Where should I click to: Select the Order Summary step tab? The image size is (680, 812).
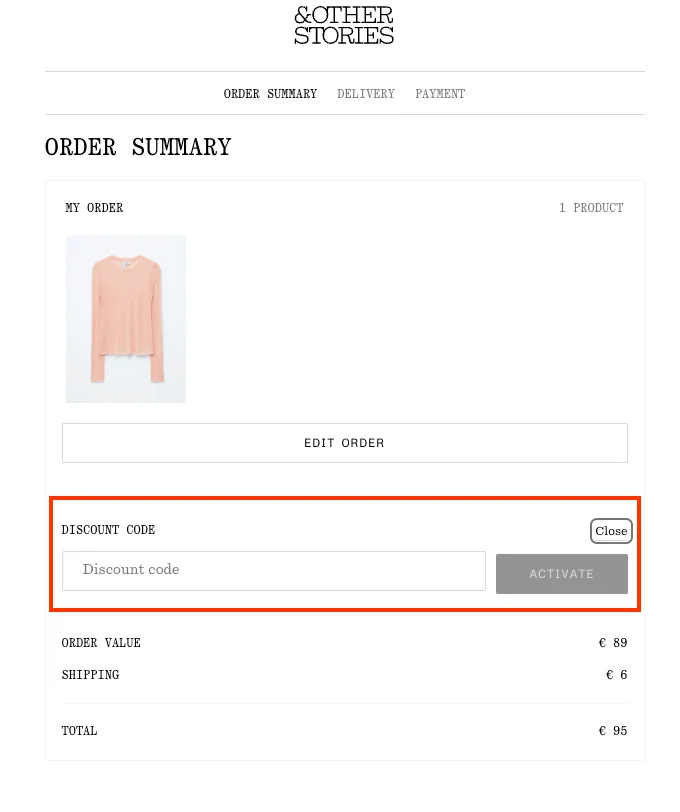tap(270, 94)
